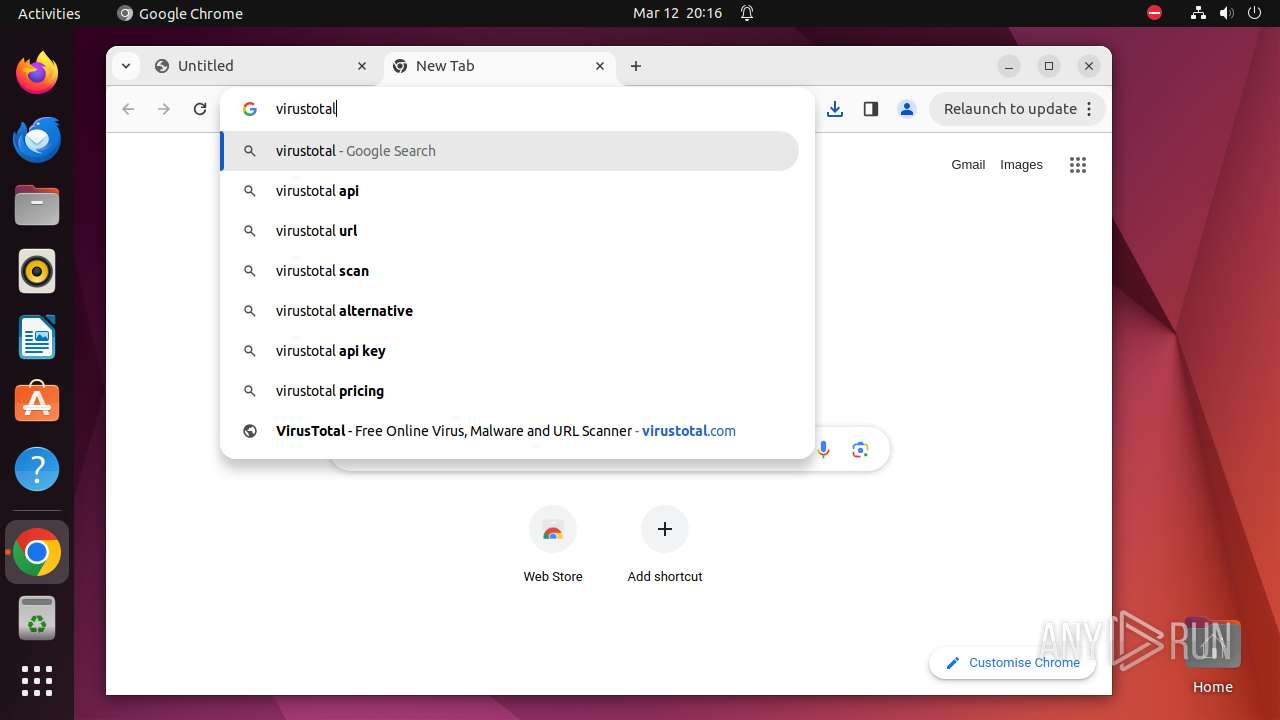
Task: Toggle the Chrome side panel icon
Action: 871,109
